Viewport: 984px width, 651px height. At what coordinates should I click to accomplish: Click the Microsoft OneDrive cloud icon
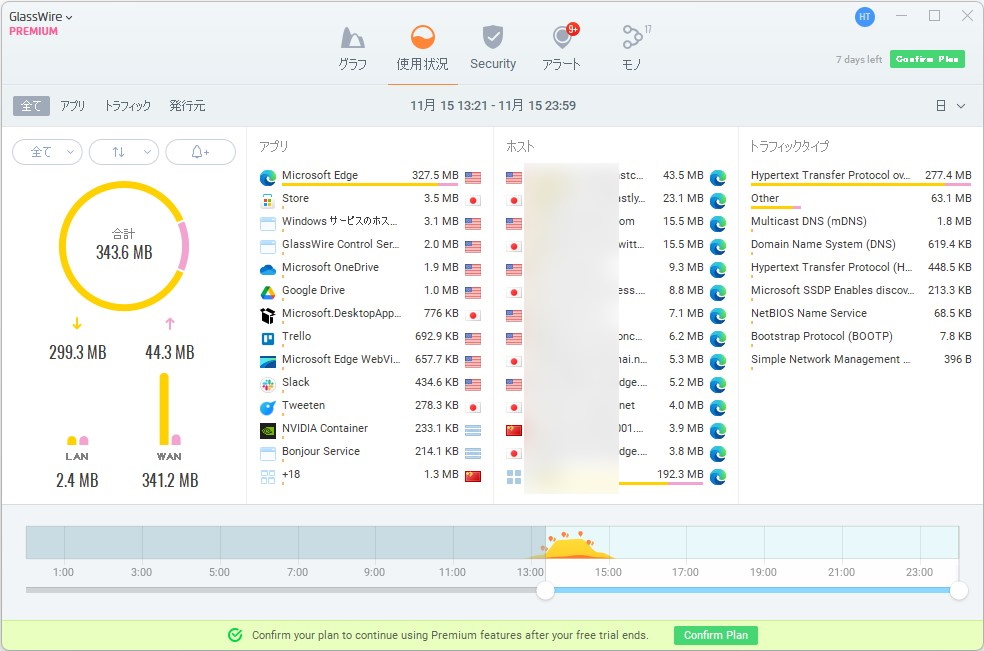[x=268, y=270]
